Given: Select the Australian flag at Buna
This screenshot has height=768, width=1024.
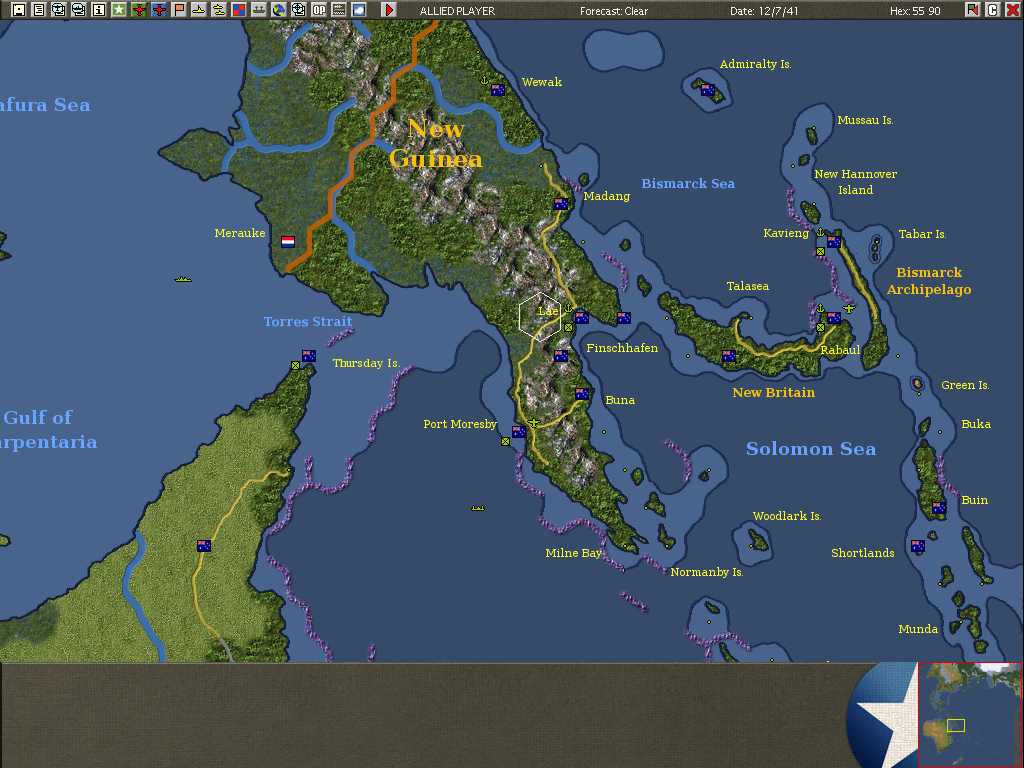Looking at the screenshot, I should [x=583, y=394].
